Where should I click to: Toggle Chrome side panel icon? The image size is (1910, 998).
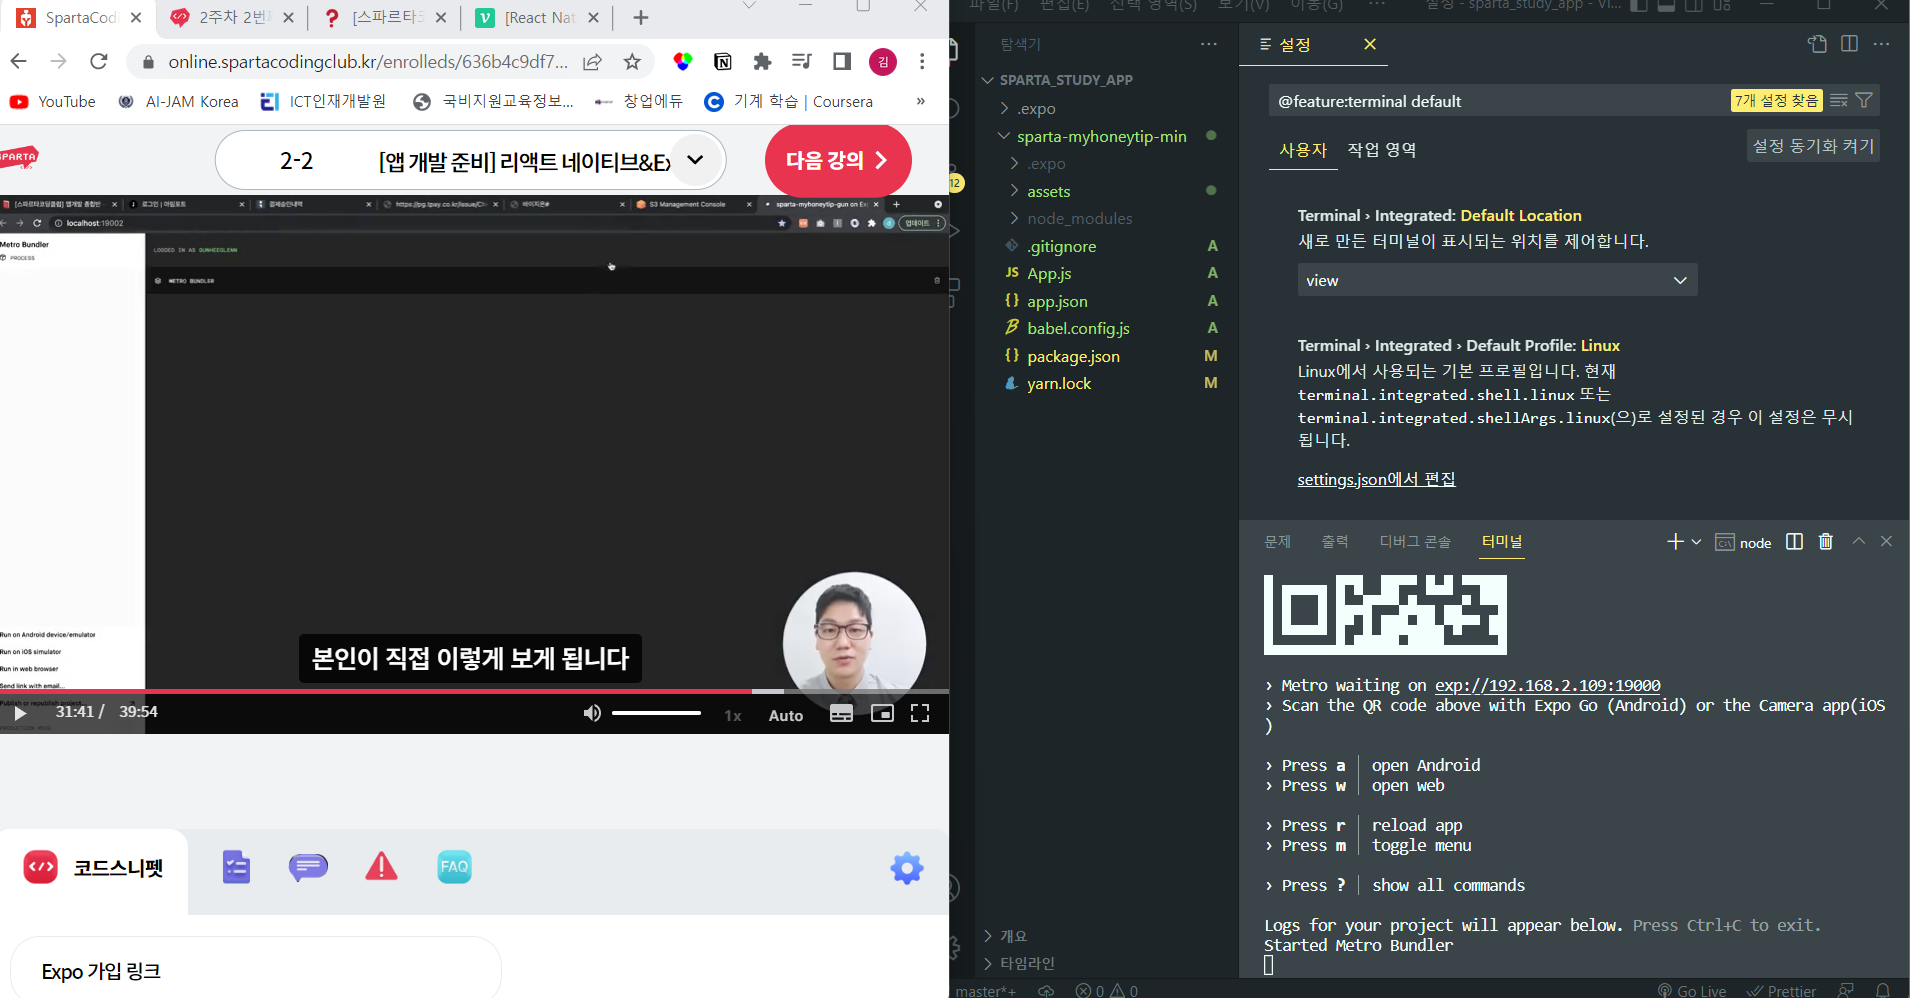(x=842, y=62)
